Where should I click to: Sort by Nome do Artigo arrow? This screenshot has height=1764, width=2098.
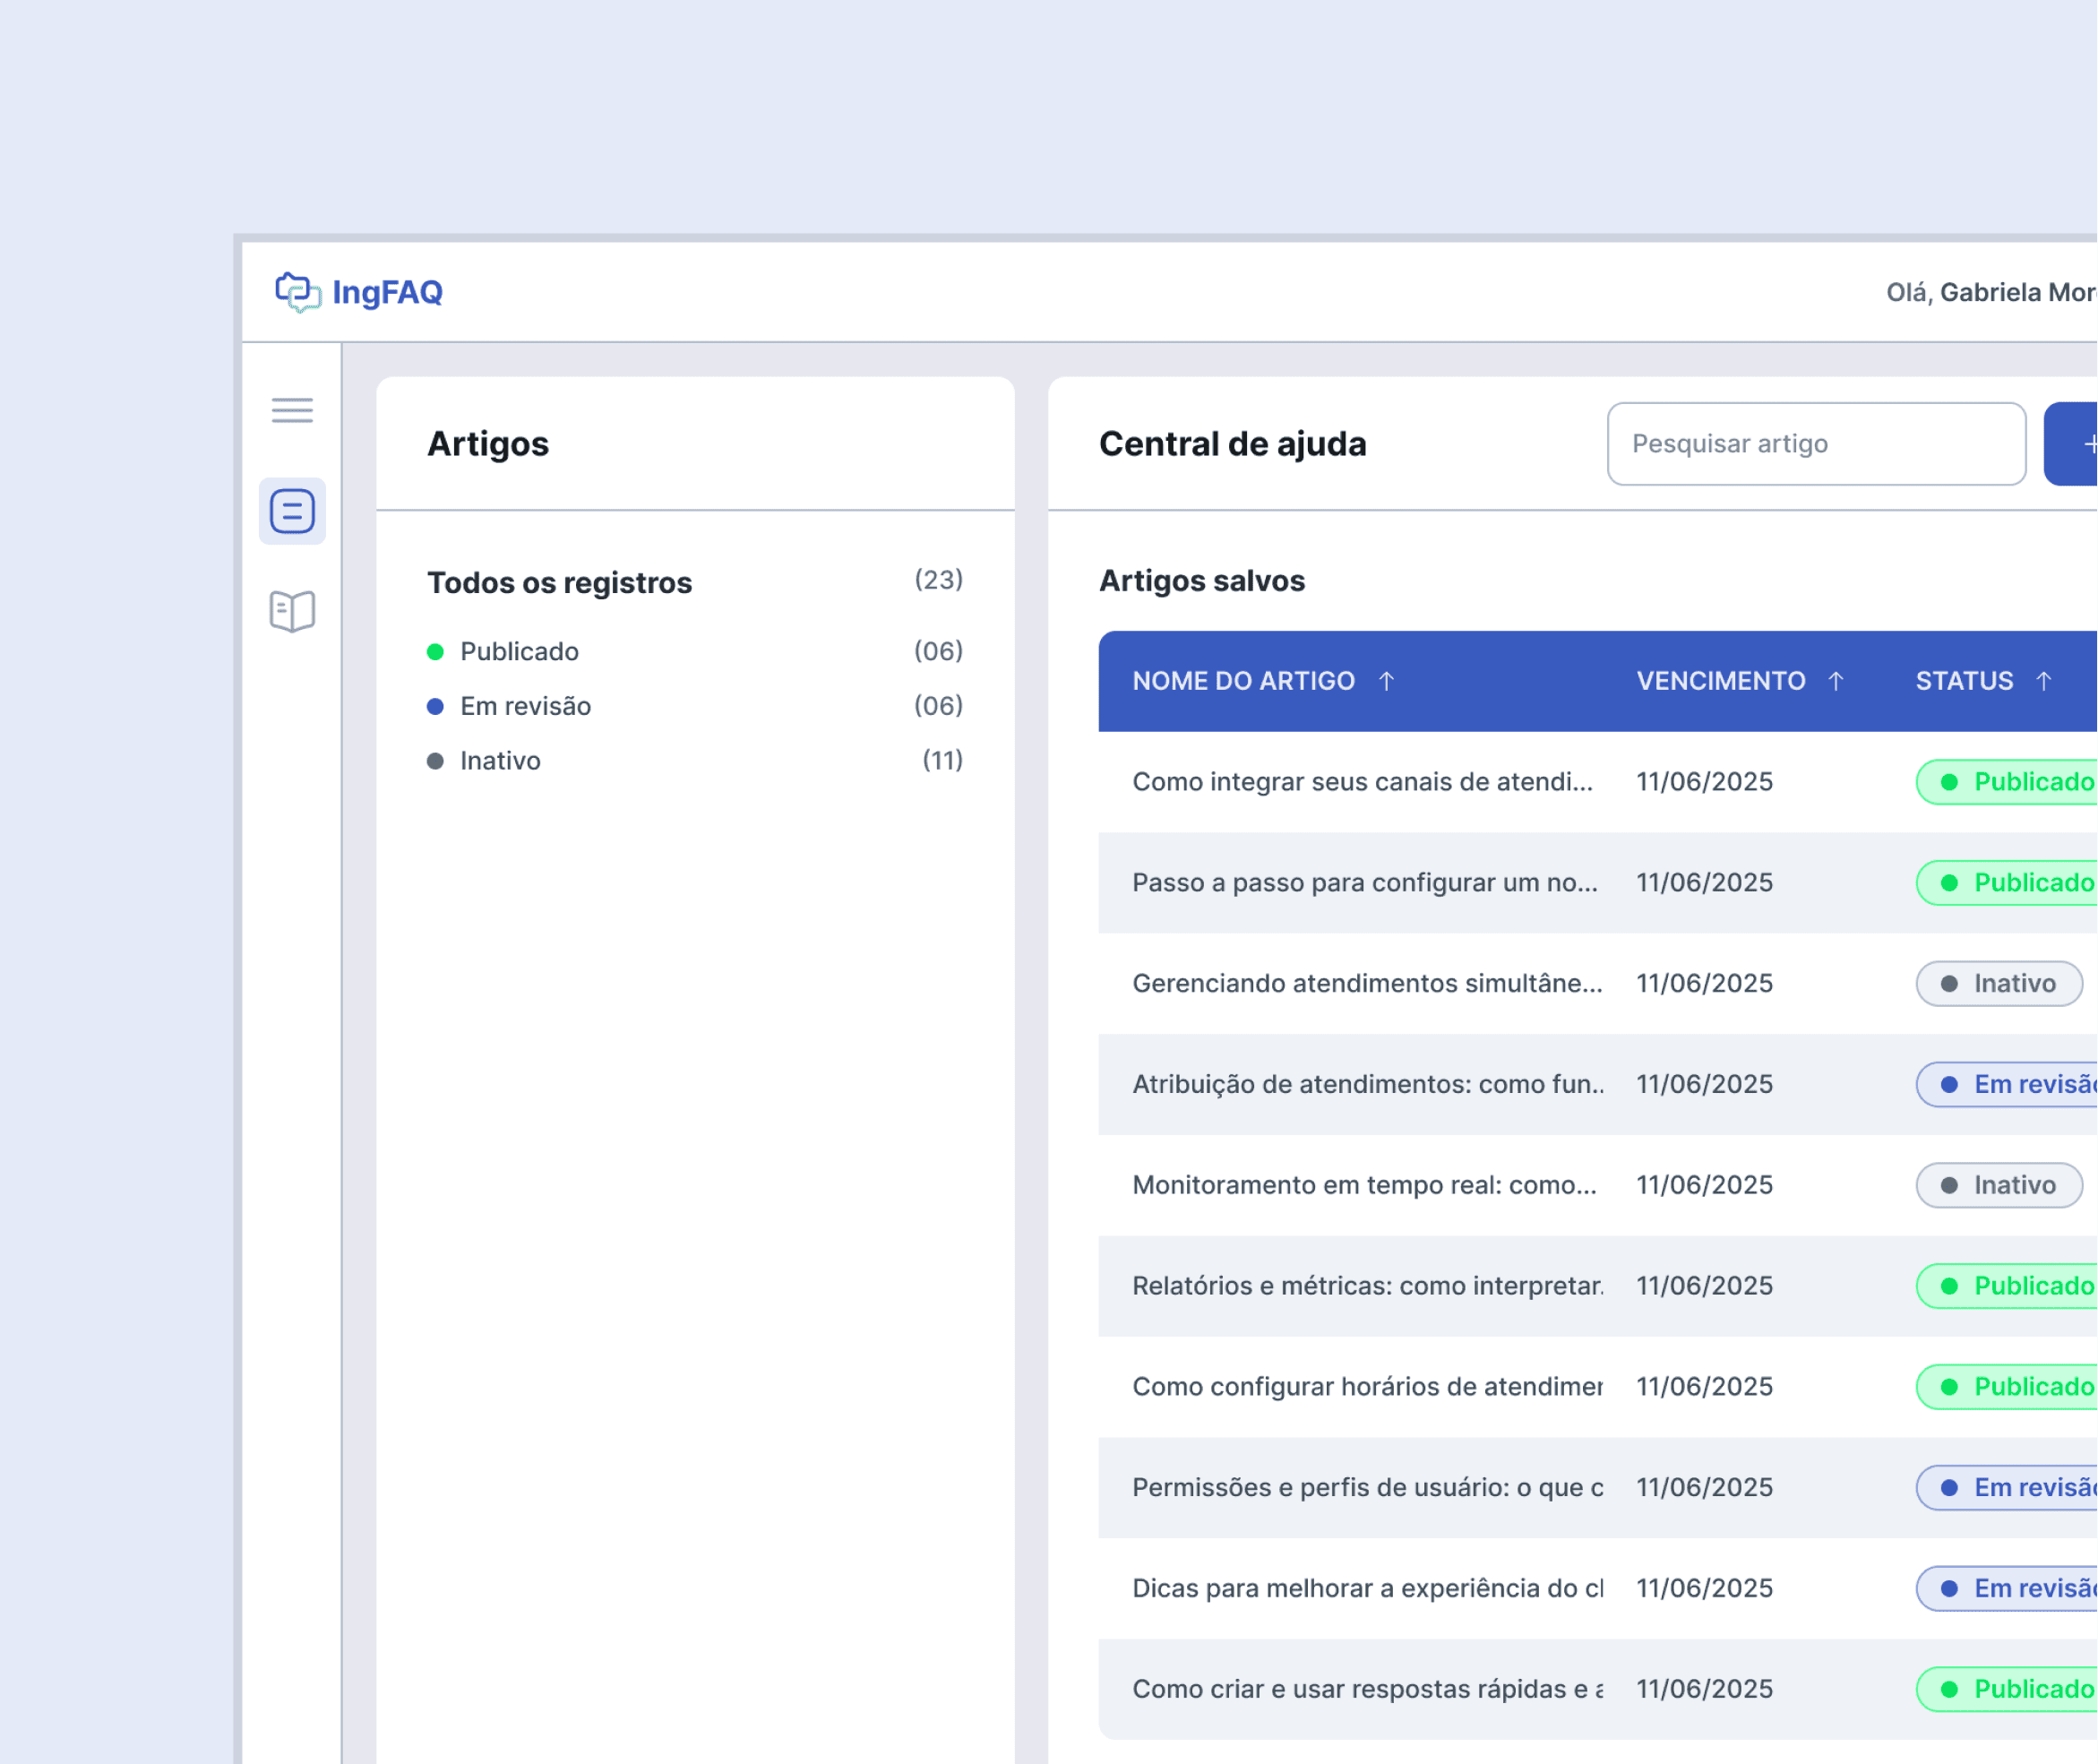[1386, 681]
